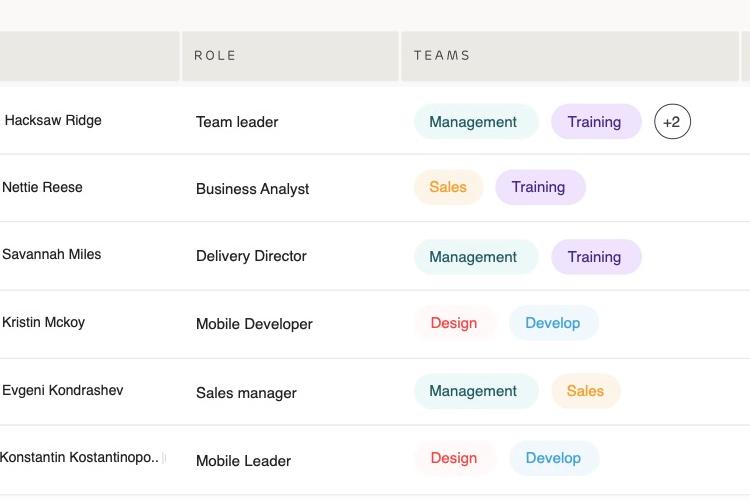Click Develop tag for Kristin Mckoy
This screenshot has height=500, width=750.
pos(553,323)
